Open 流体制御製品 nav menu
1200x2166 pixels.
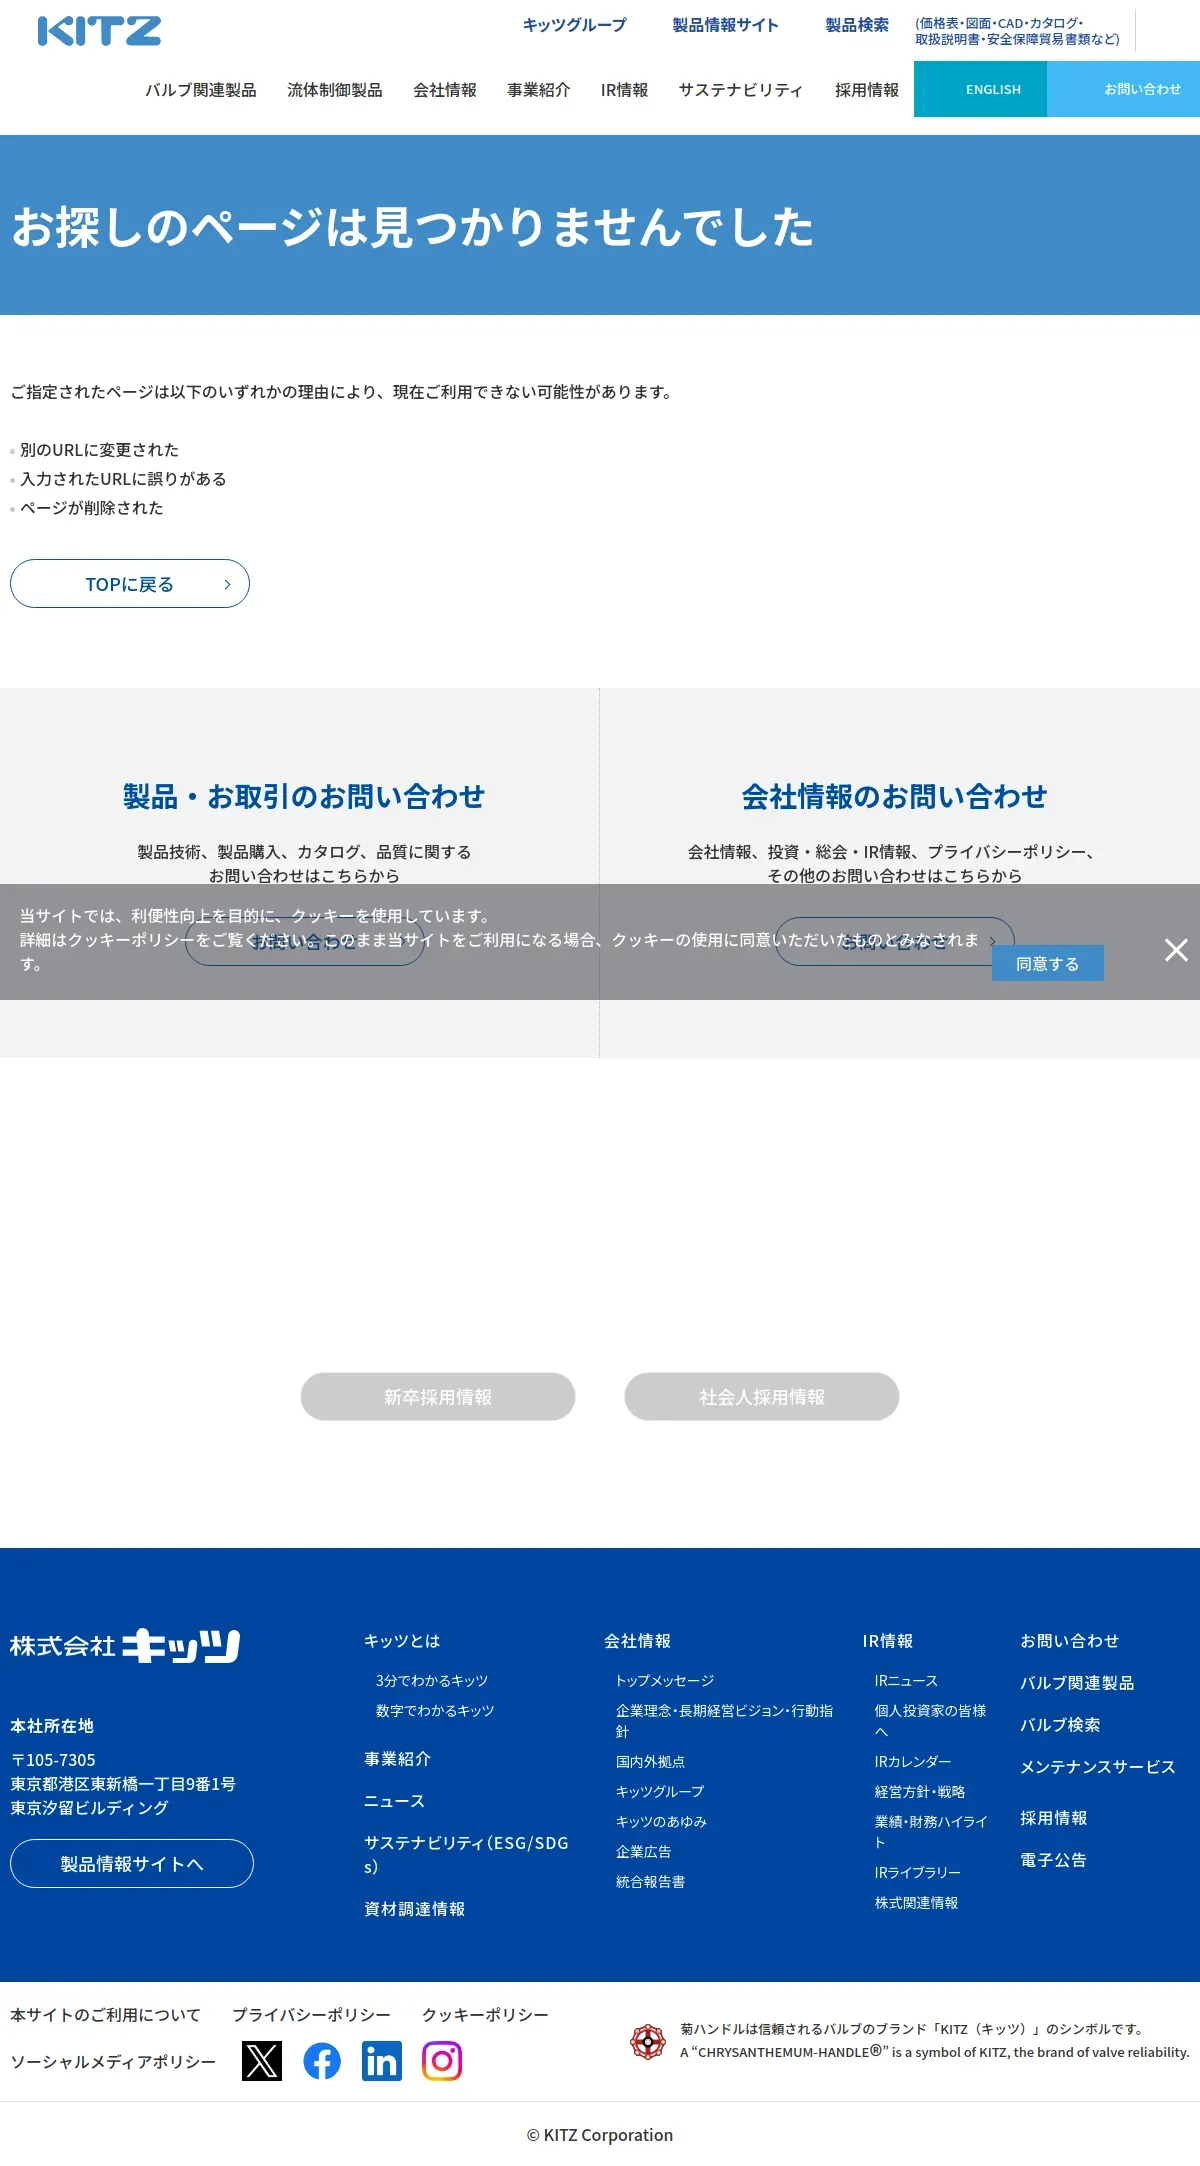coord(335,90)
